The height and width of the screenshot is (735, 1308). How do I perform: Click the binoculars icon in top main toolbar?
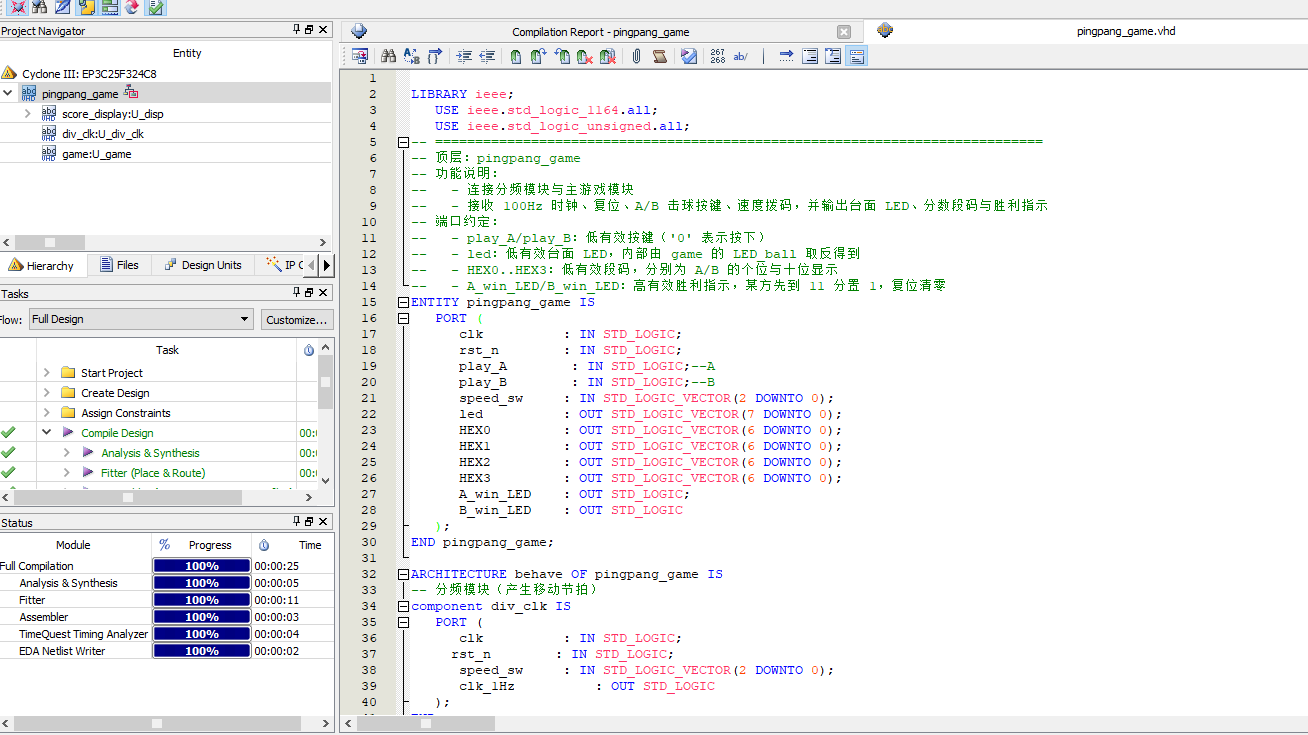point(40,7)
